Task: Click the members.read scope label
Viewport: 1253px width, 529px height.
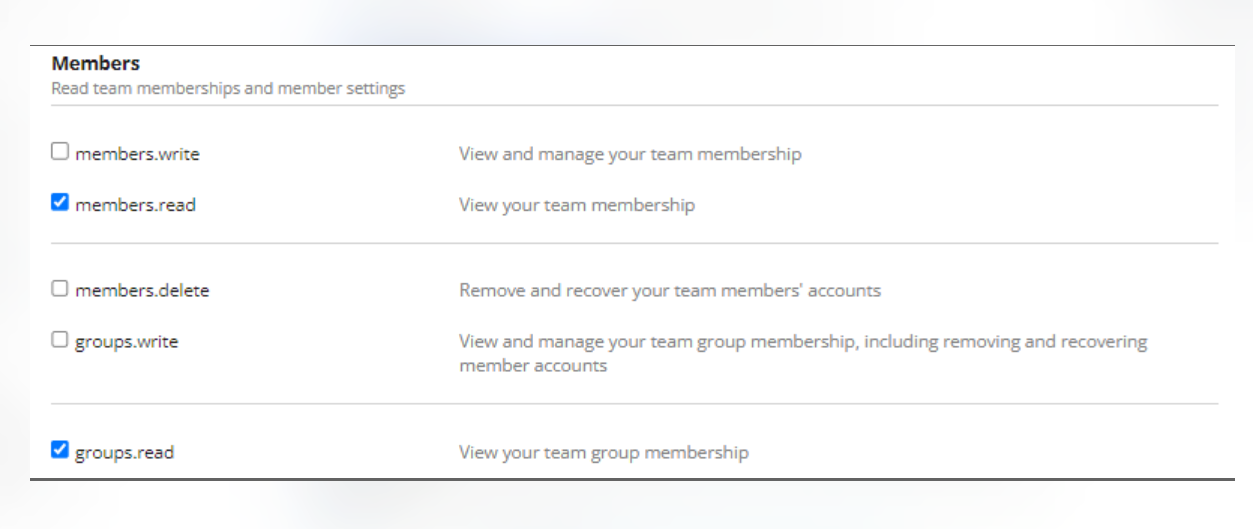Action: (x=135, y=205)
